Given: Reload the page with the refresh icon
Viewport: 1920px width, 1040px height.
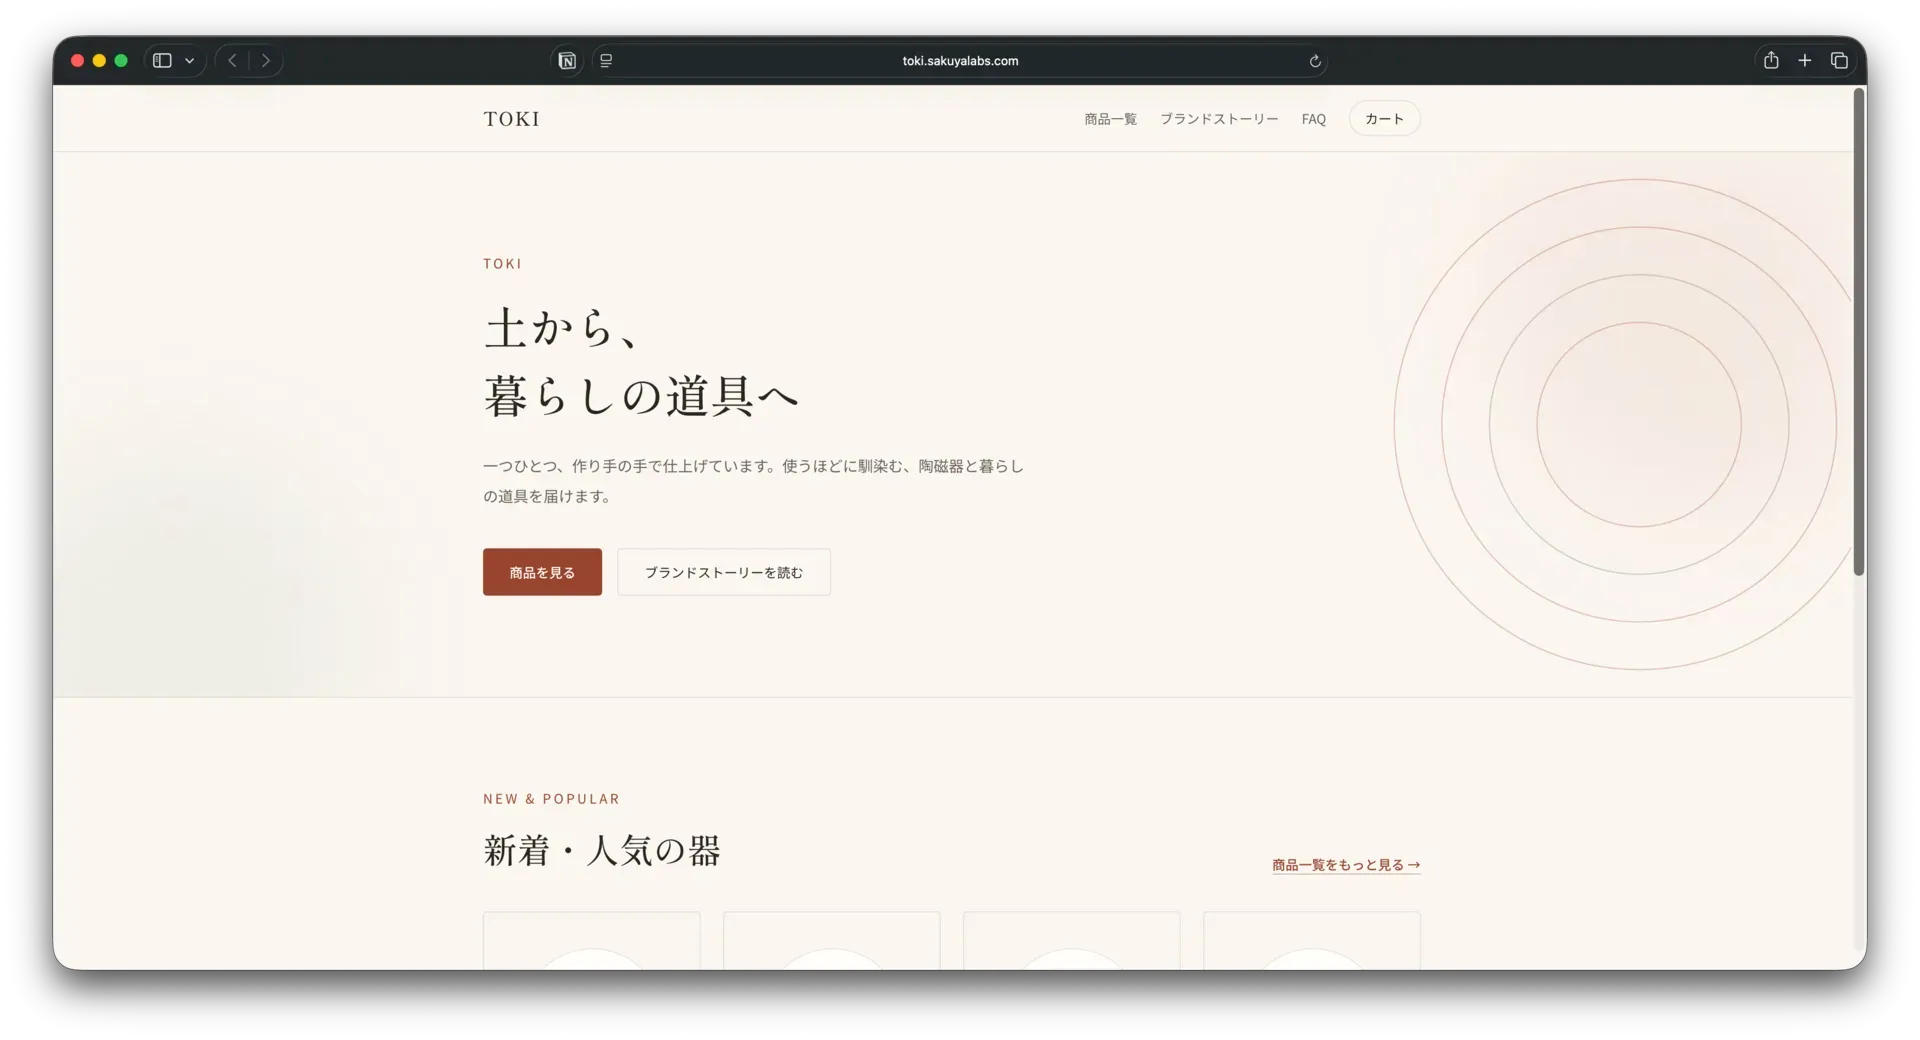Looking at the screenshot, I should click(x=1315, y=61).
